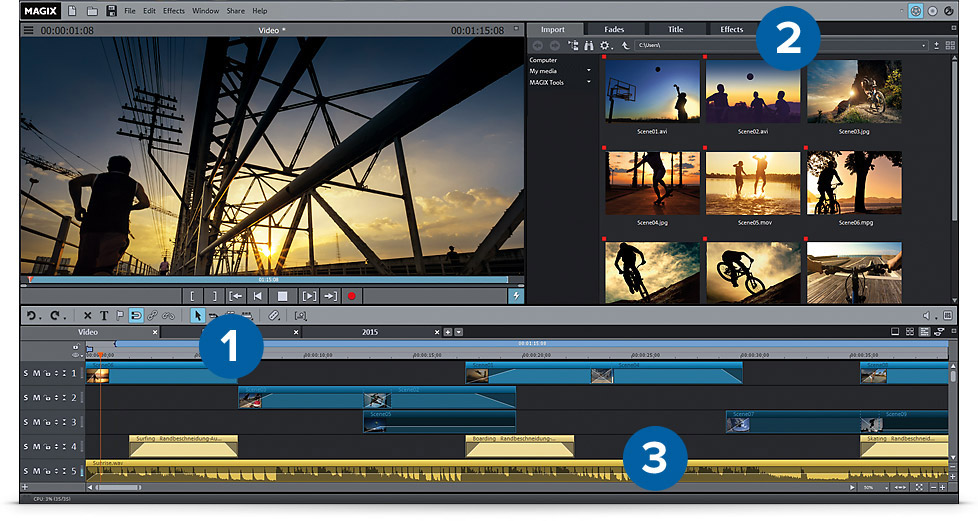Viewport: 978px width, 521px height.
Task: Open the path field dropdown arrow
Action: click(924, 45)
